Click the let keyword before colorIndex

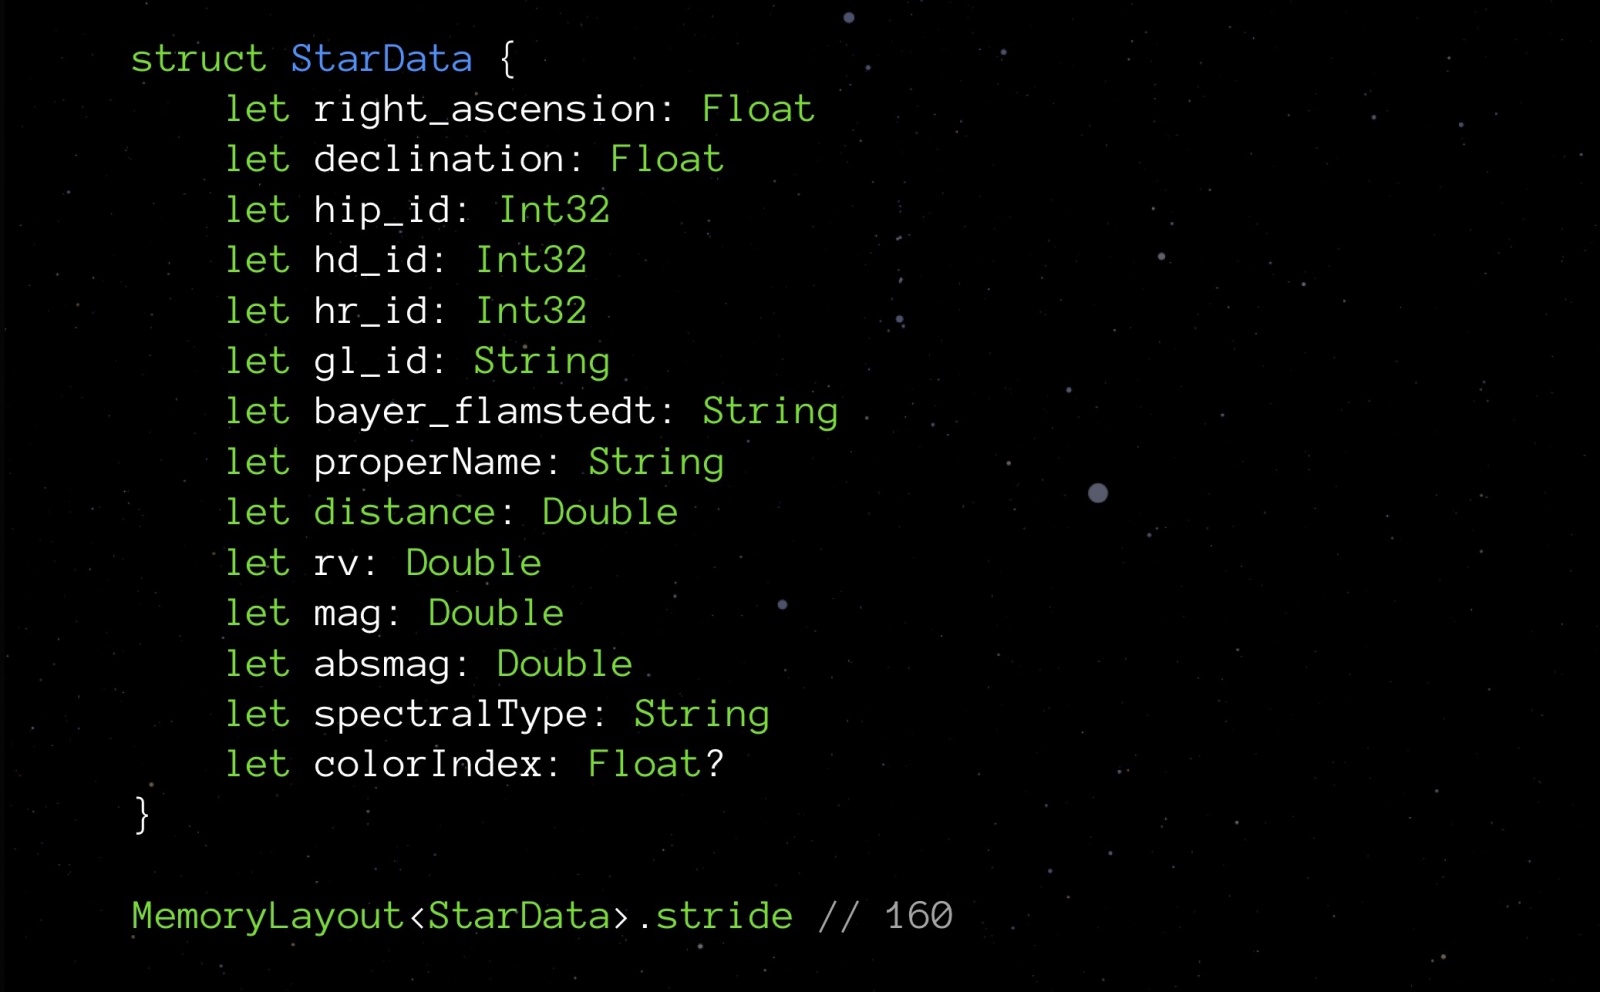pyautogui.click(x=257, y=764)
